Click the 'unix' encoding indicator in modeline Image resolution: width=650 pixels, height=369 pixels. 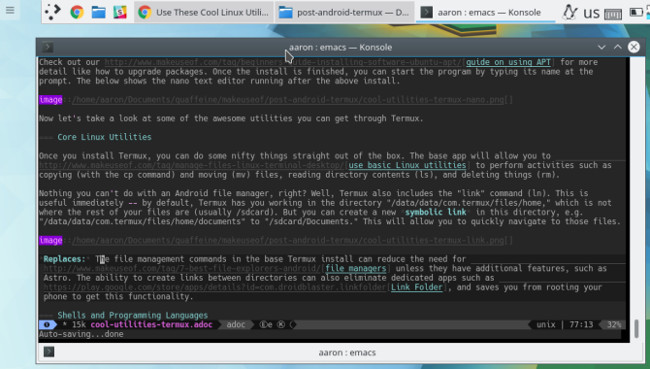coord(546,325)
